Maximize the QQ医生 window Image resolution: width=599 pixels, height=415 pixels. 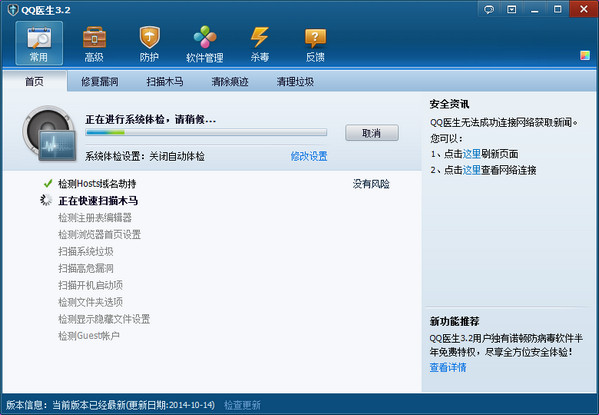coord(557,9)
